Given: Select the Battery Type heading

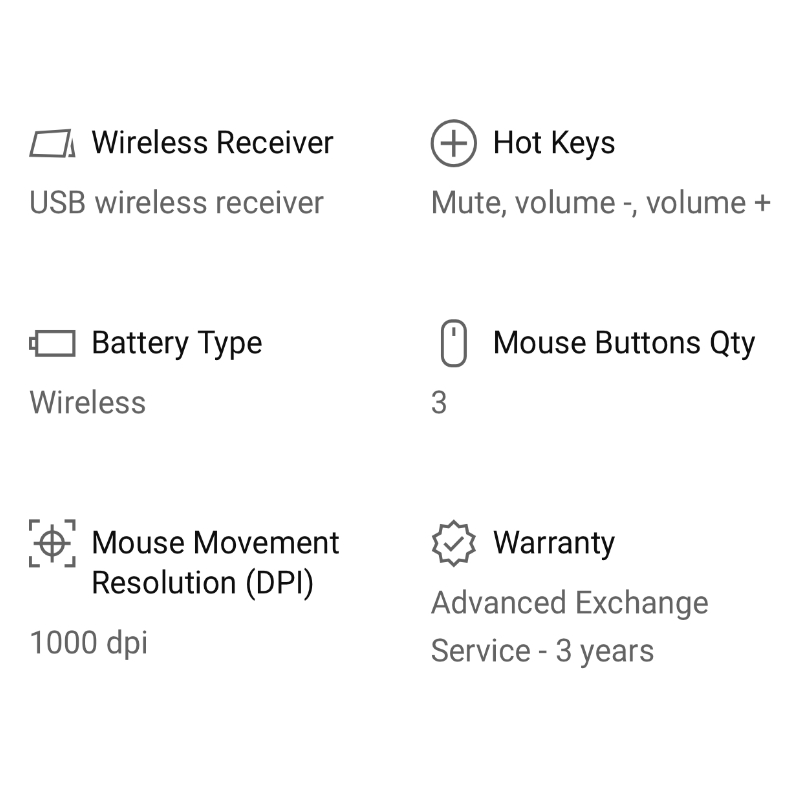Looking at the screenshot, I should pyautogui.click(x=177, y=343).
